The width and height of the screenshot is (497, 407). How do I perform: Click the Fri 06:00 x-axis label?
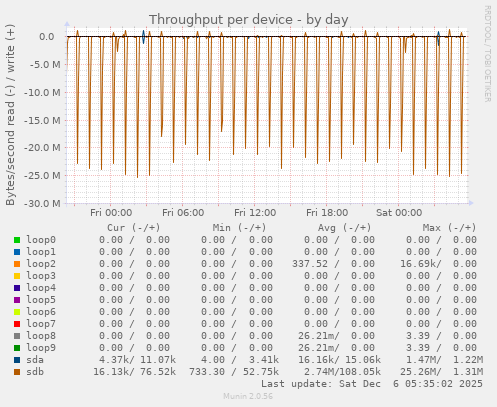[x=183, y=213]
